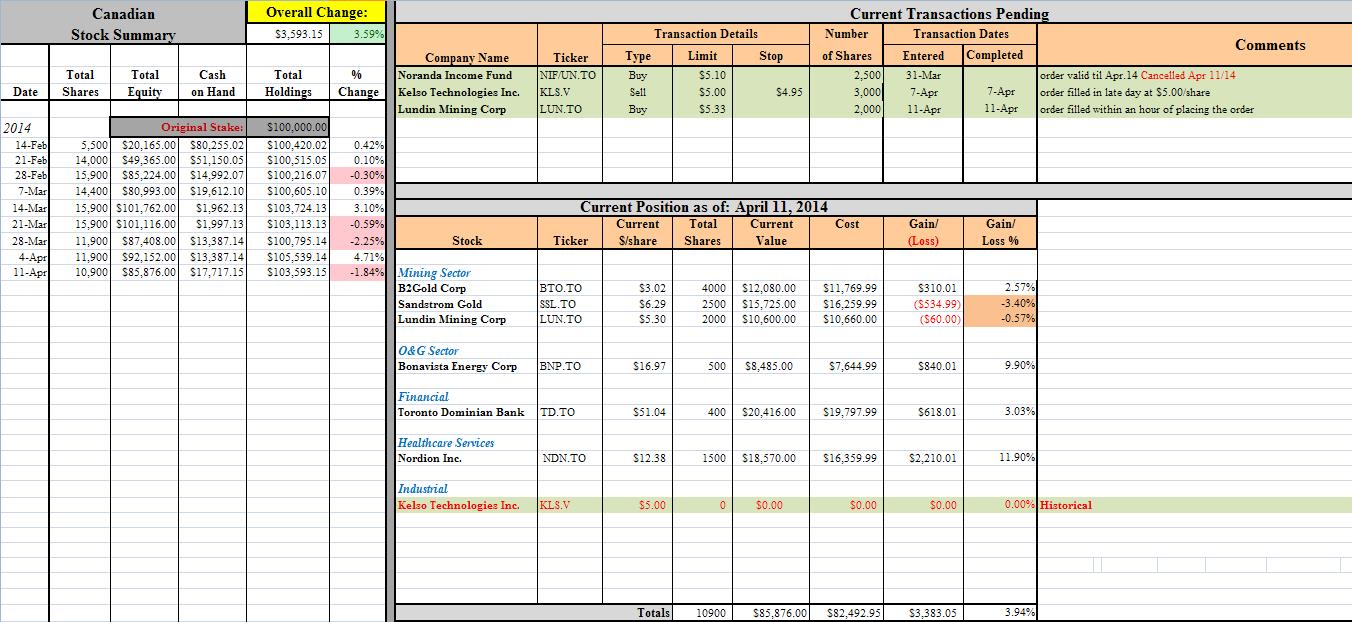Click total holdings $103,724.13 cell
This screenshot has height=622, width=1352.
pyautogui.click(x=288, y=207)
